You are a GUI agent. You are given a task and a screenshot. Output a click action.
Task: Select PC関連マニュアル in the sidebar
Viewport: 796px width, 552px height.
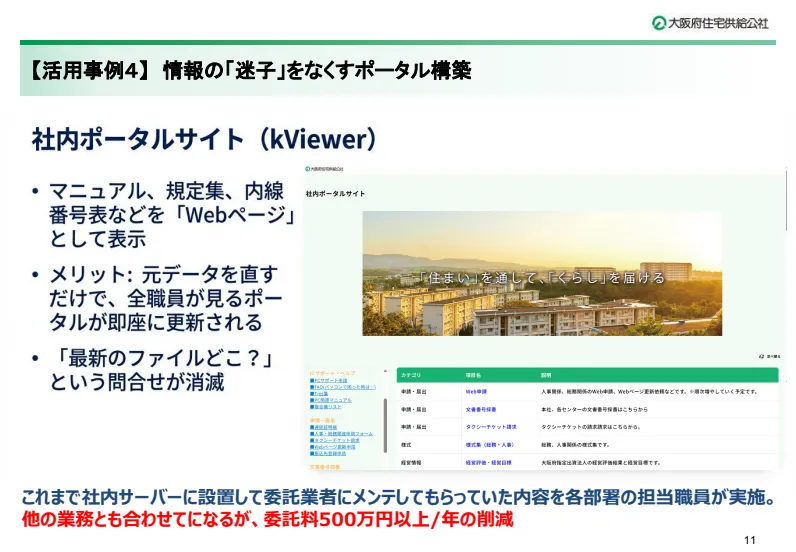tap(333, 400)
